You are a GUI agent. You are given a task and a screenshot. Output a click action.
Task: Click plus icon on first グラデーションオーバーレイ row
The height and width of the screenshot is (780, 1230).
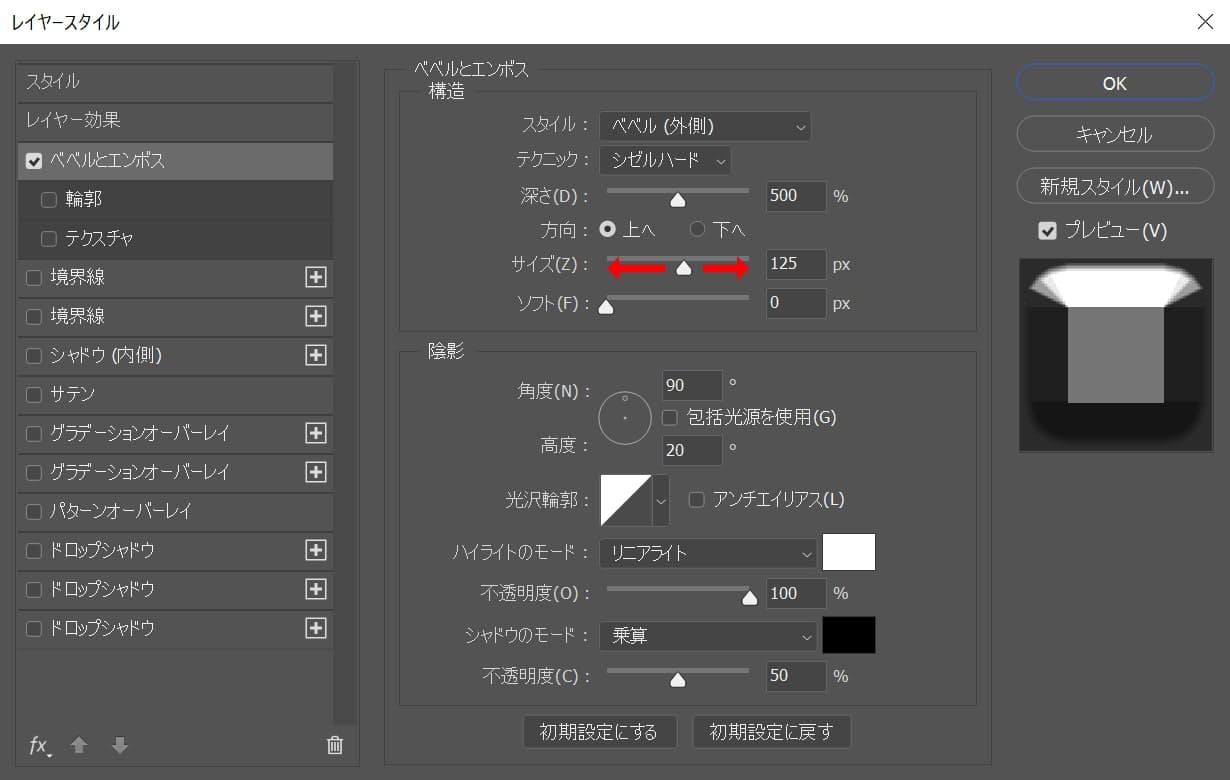pos(316,433)
